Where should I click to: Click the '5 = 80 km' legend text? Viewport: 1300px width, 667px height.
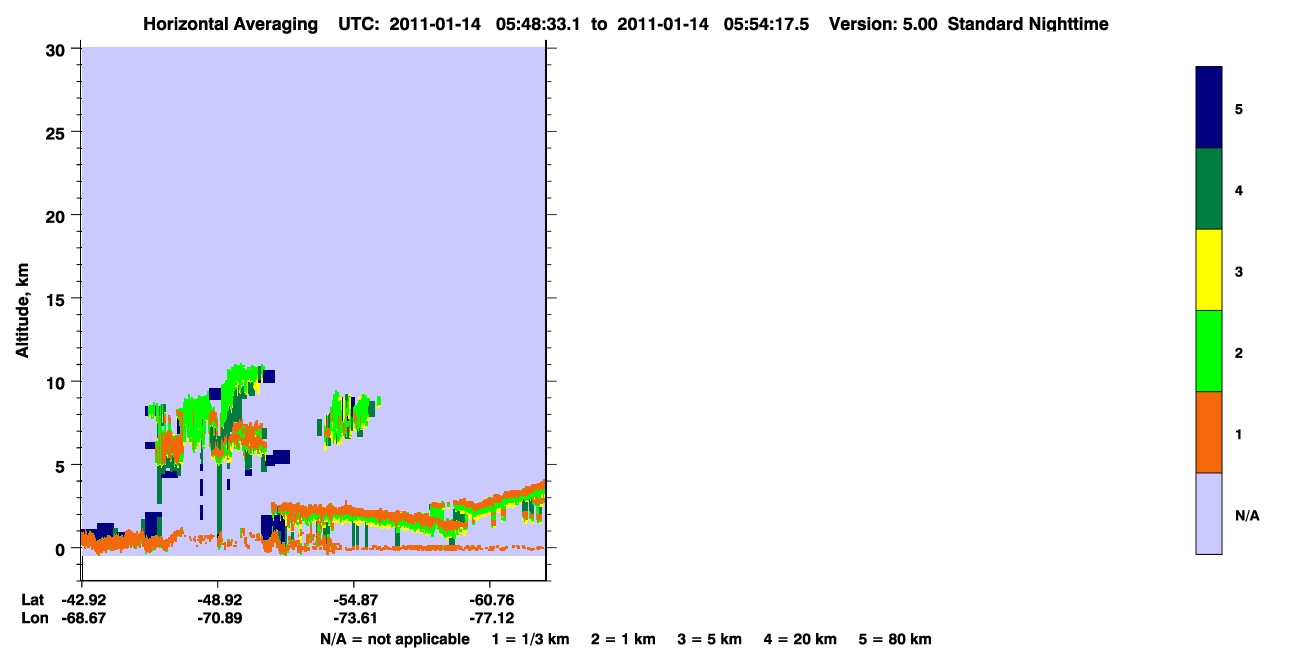(x=895, y=639)
